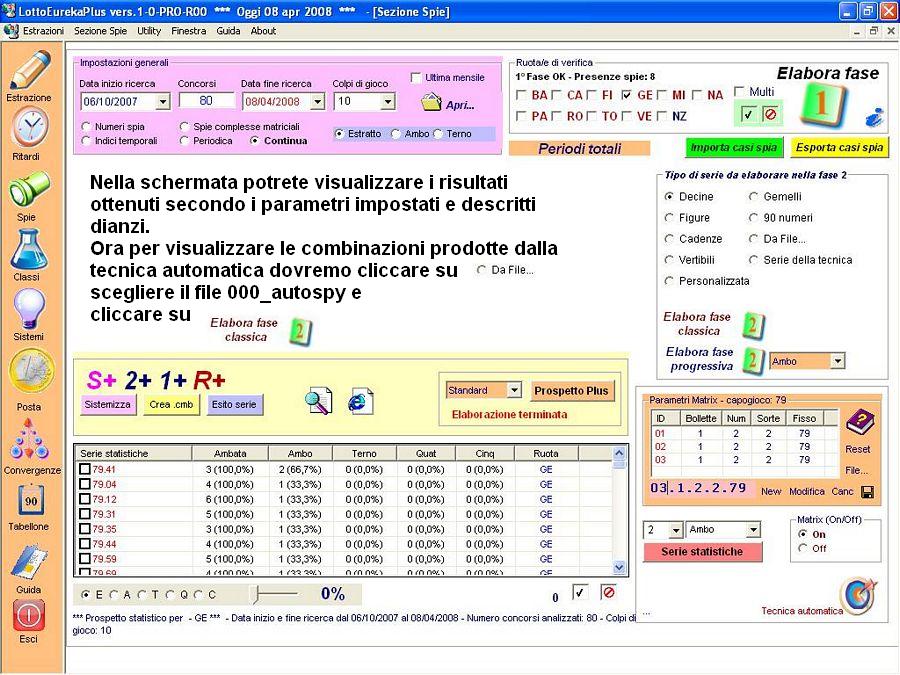Viewport: 900px width, 675px height.
Task: Open the Spie flashlight icon
Action: 29,189
